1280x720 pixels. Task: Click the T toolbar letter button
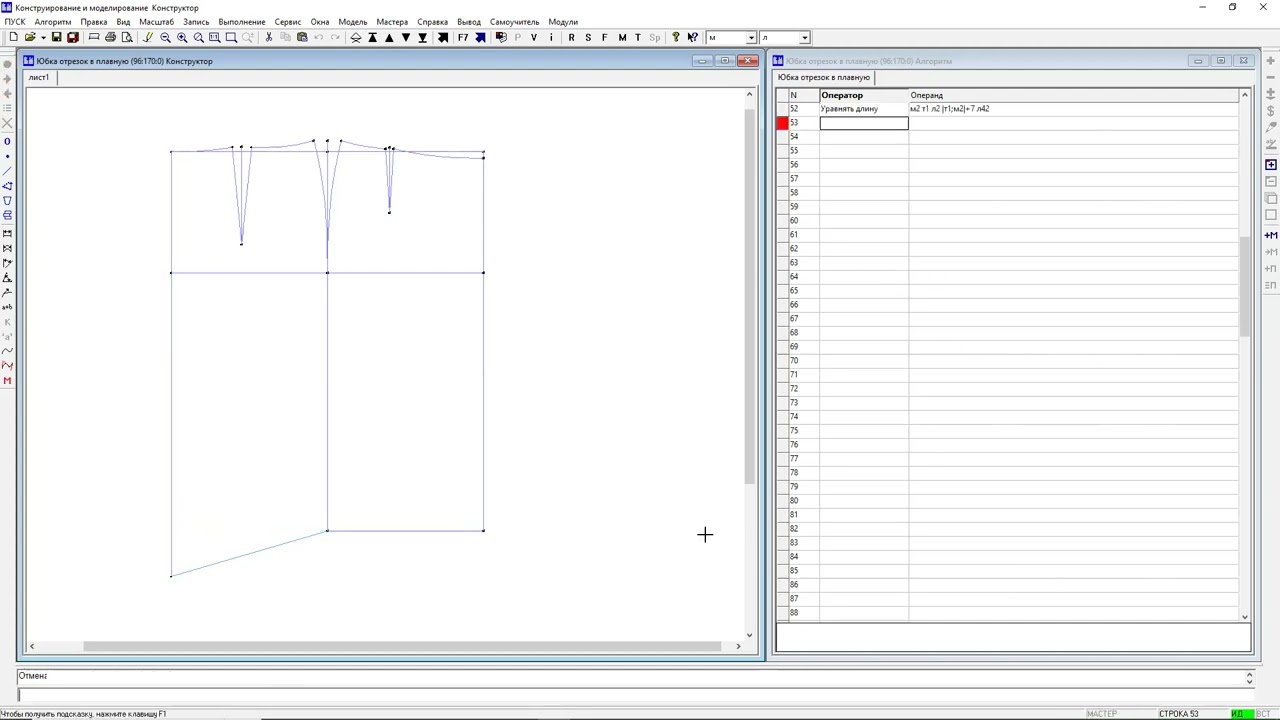coord(638,37)
